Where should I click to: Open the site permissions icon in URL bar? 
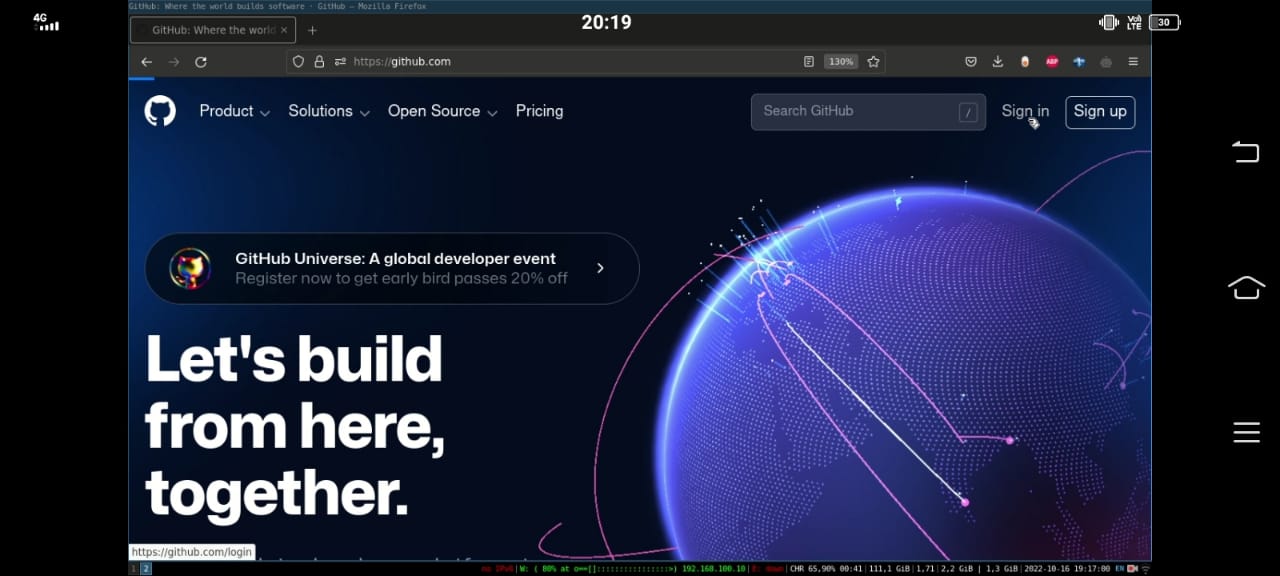point(341,62)
